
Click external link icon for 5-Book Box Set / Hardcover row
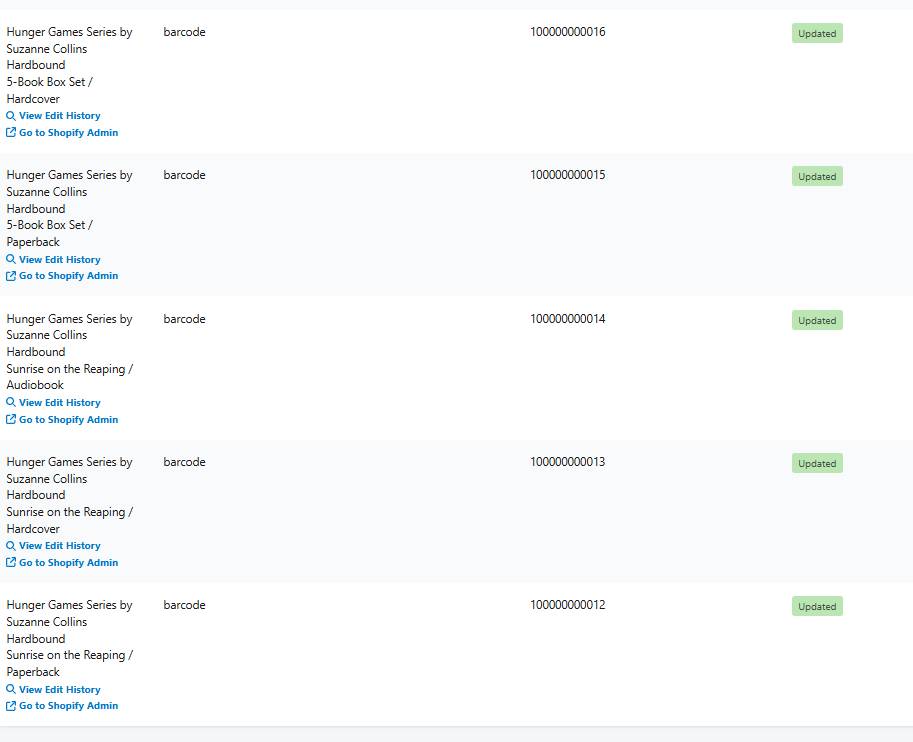click(x=10, y=133)
